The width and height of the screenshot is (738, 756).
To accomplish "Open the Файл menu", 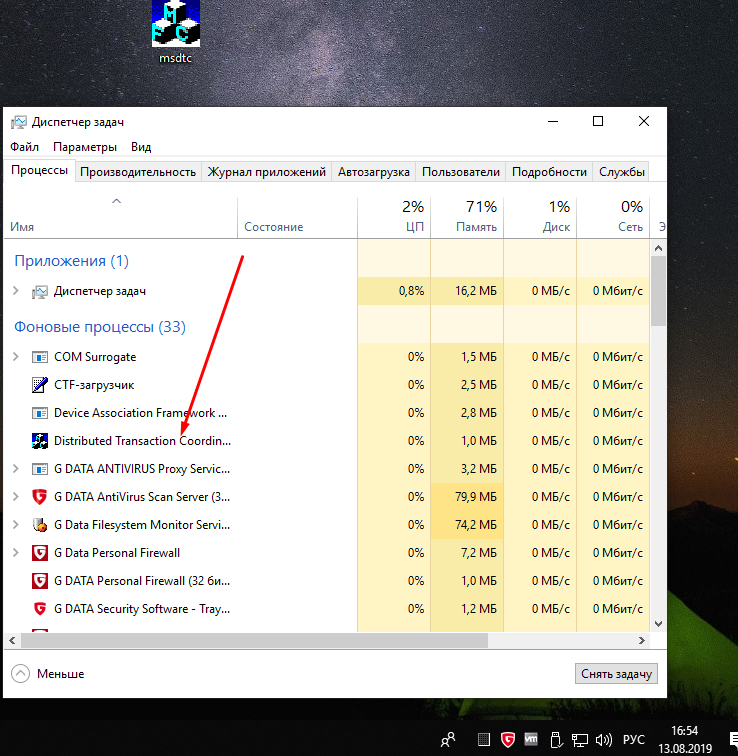I will pyautogui.click(x=24, y=147).
